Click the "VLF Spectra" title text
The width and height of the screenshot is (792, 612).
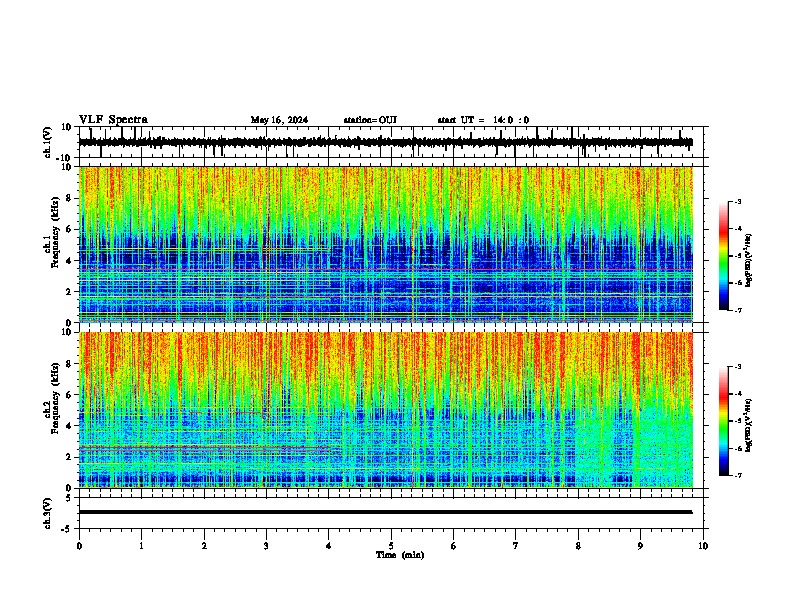113,120
